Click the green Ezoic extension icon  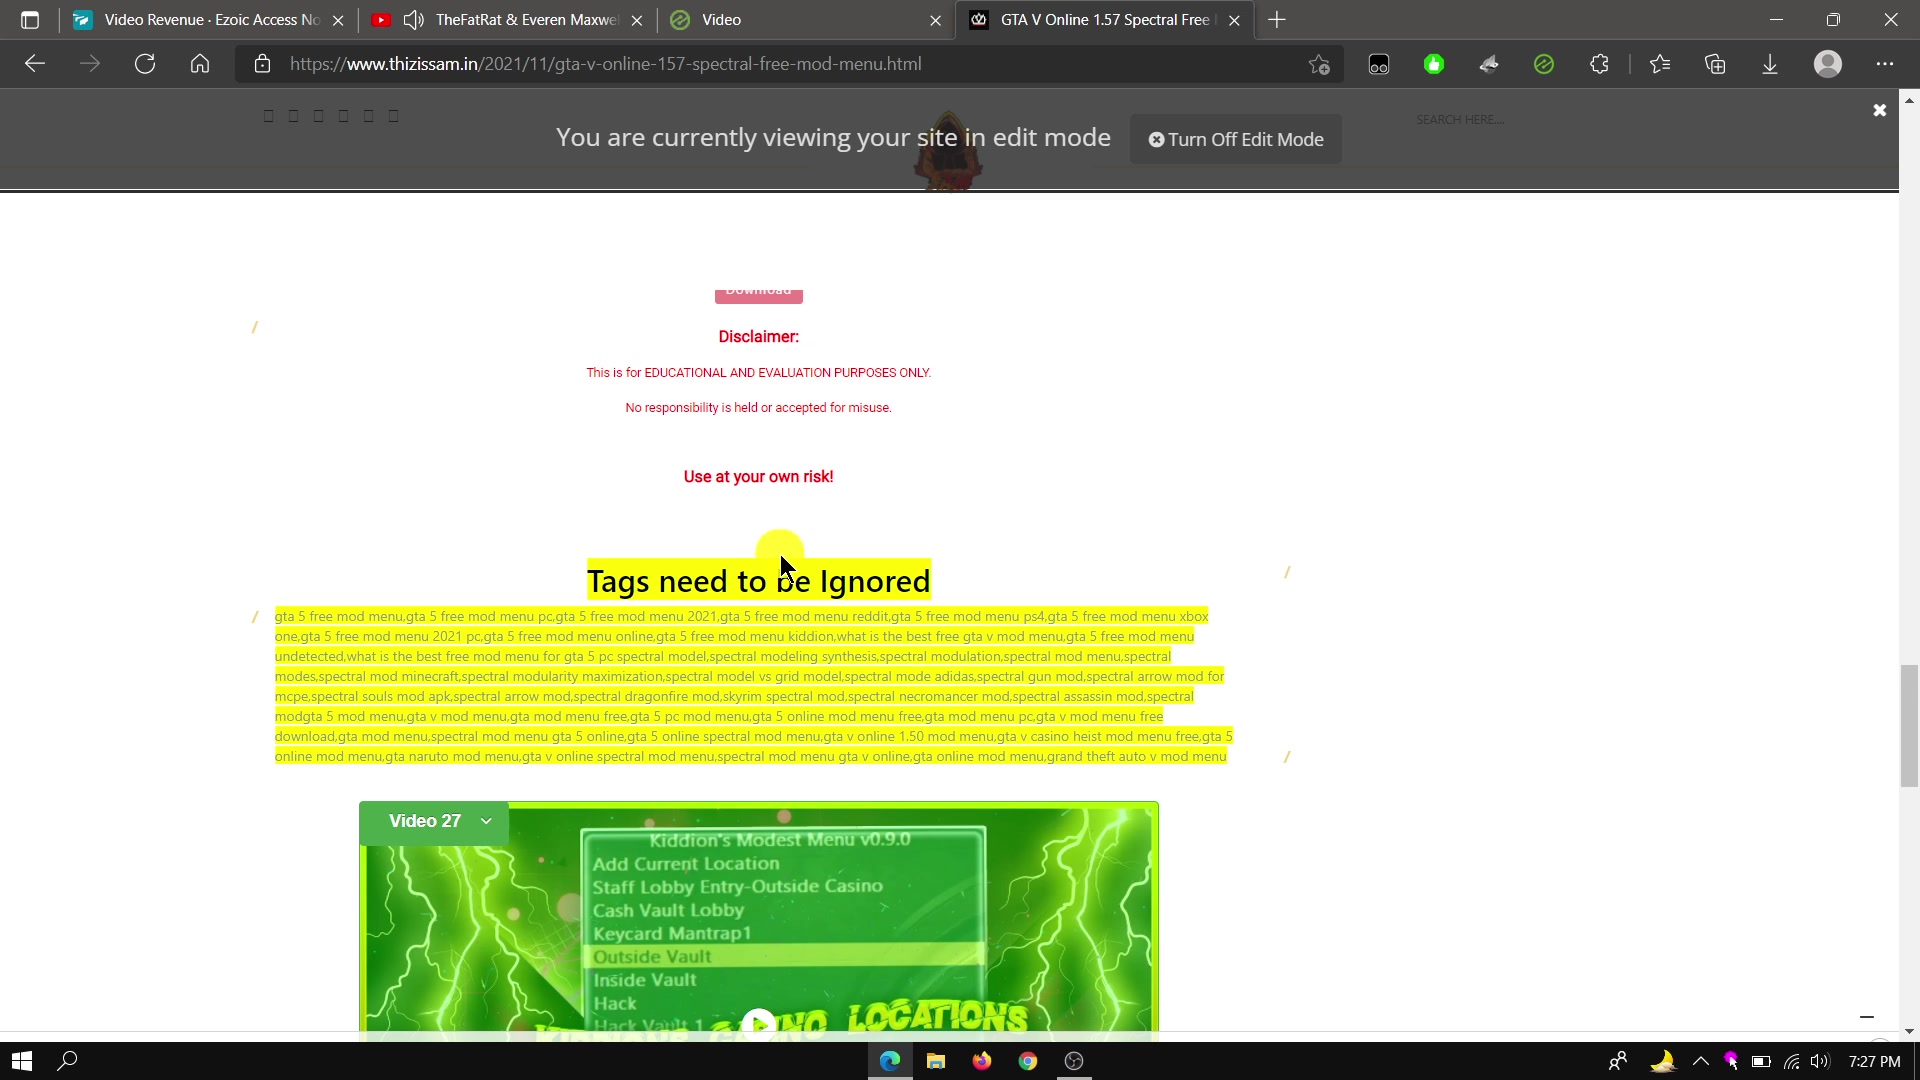[x=1544, y=64]
